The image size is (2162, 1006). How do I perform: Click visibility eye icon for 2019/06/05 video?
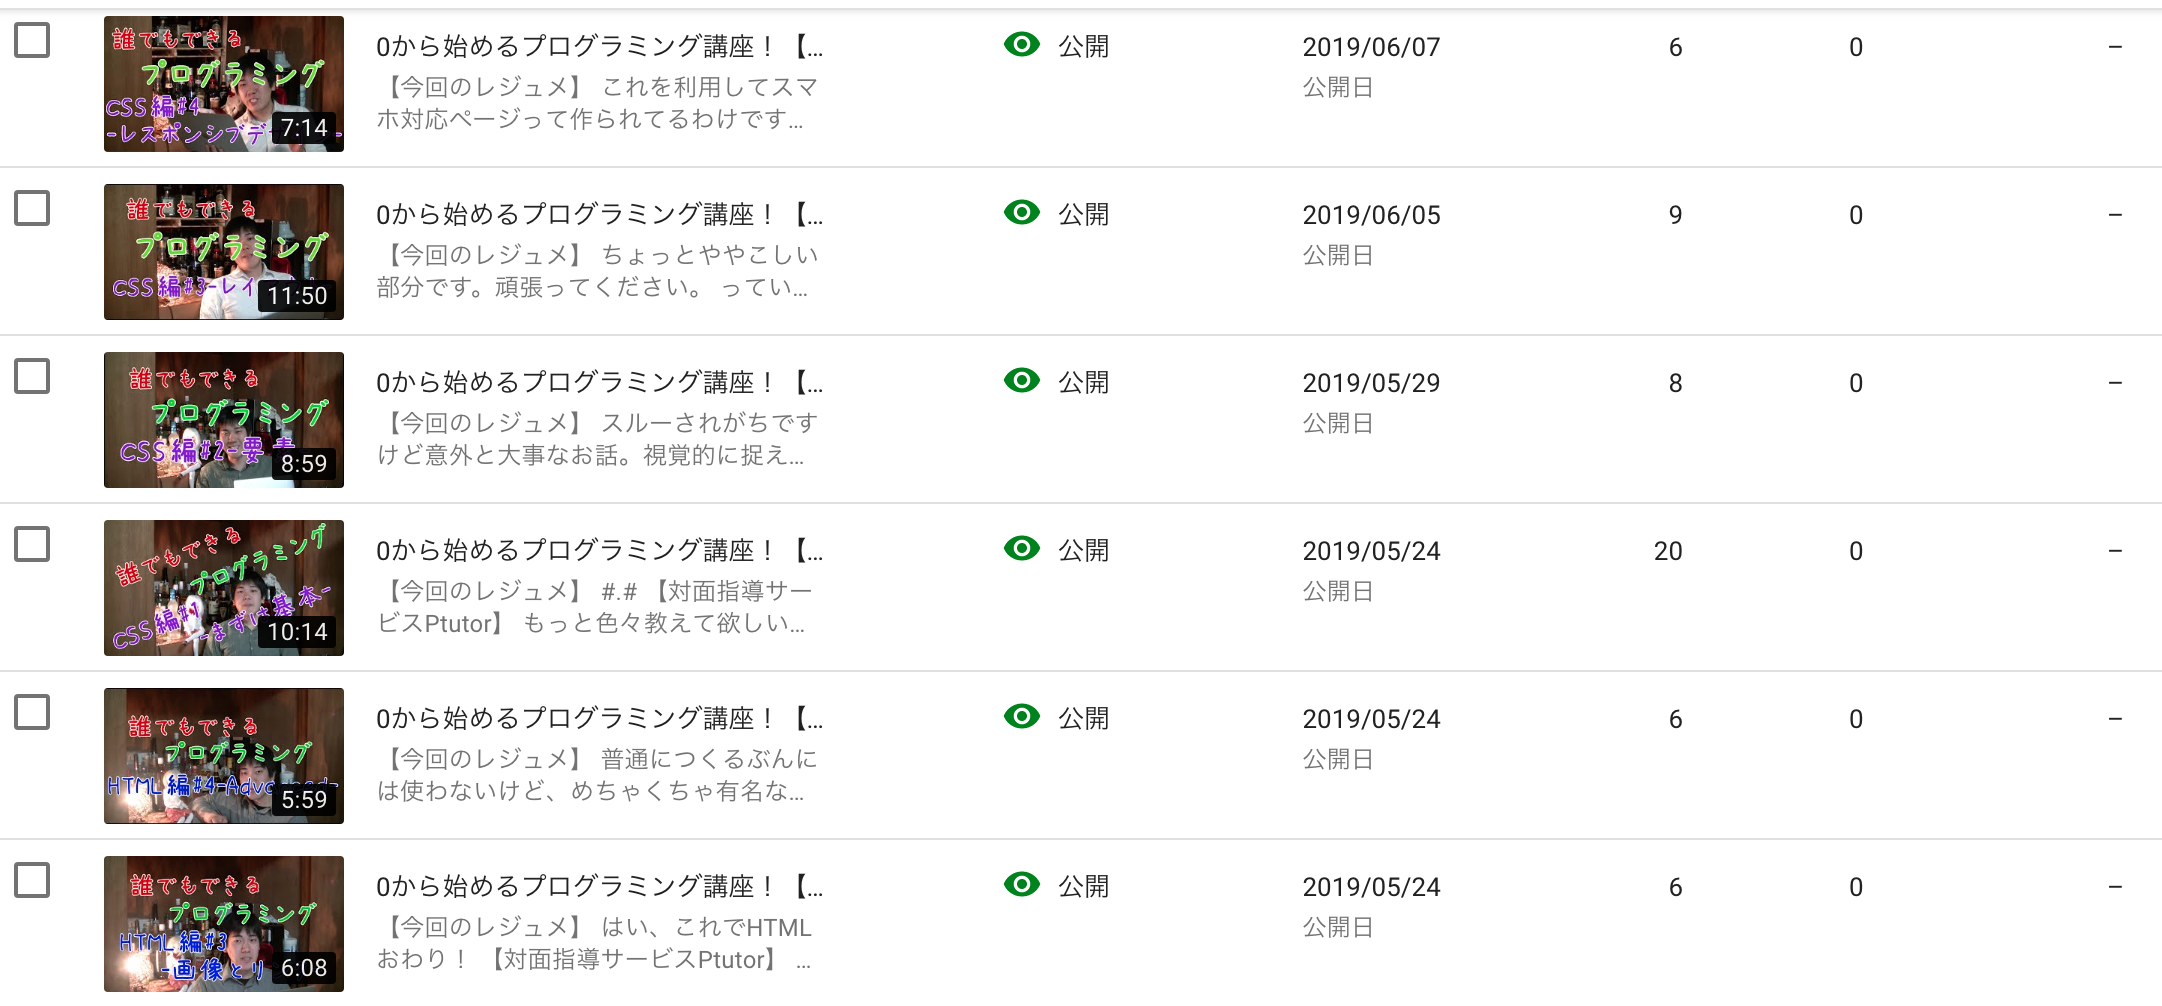click(x=1021, y=212)
